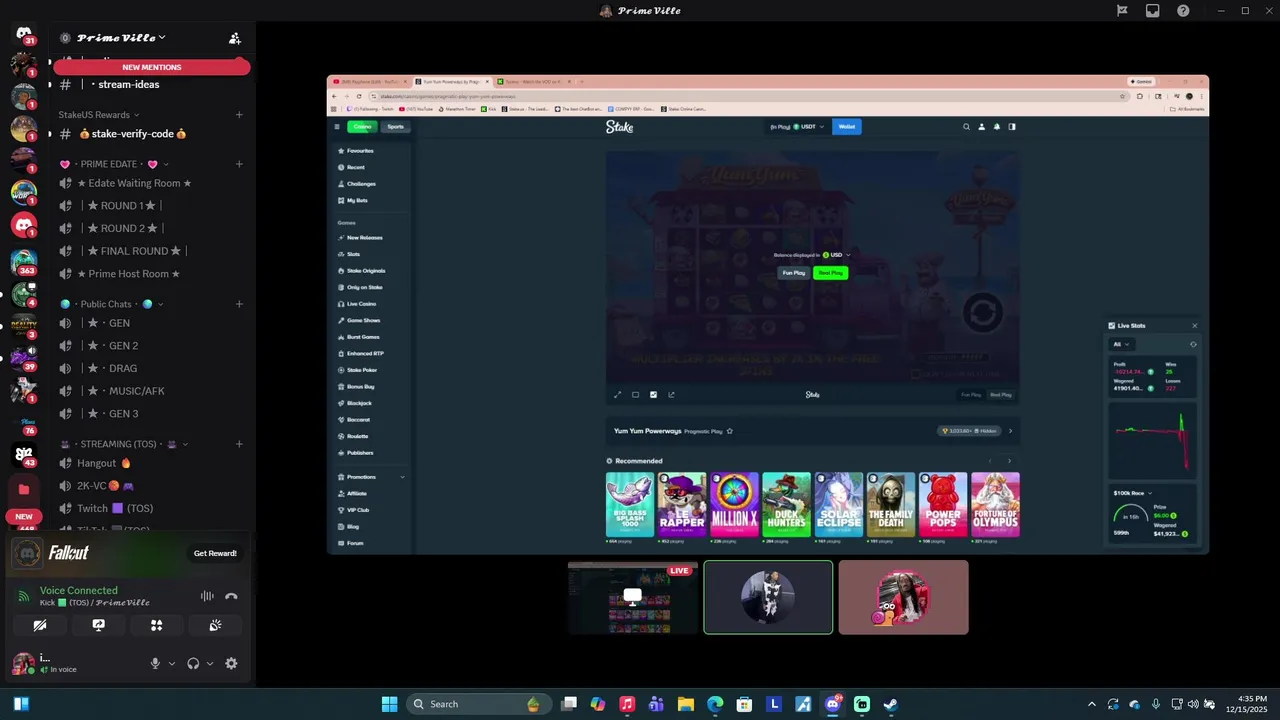Select the pink-background participant tile
Screen dimensions: 1280x720
tap(903, 597)
